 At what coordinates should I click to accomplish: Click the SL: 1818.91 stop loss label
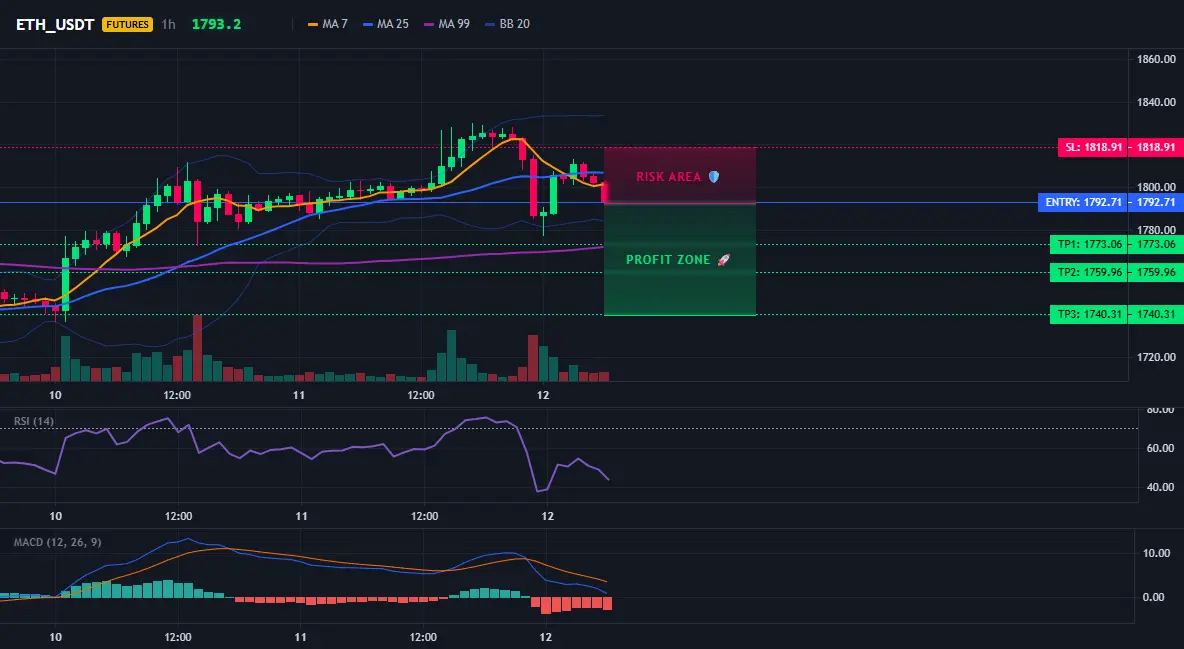pyautogui.click(x=1093, y=147)
